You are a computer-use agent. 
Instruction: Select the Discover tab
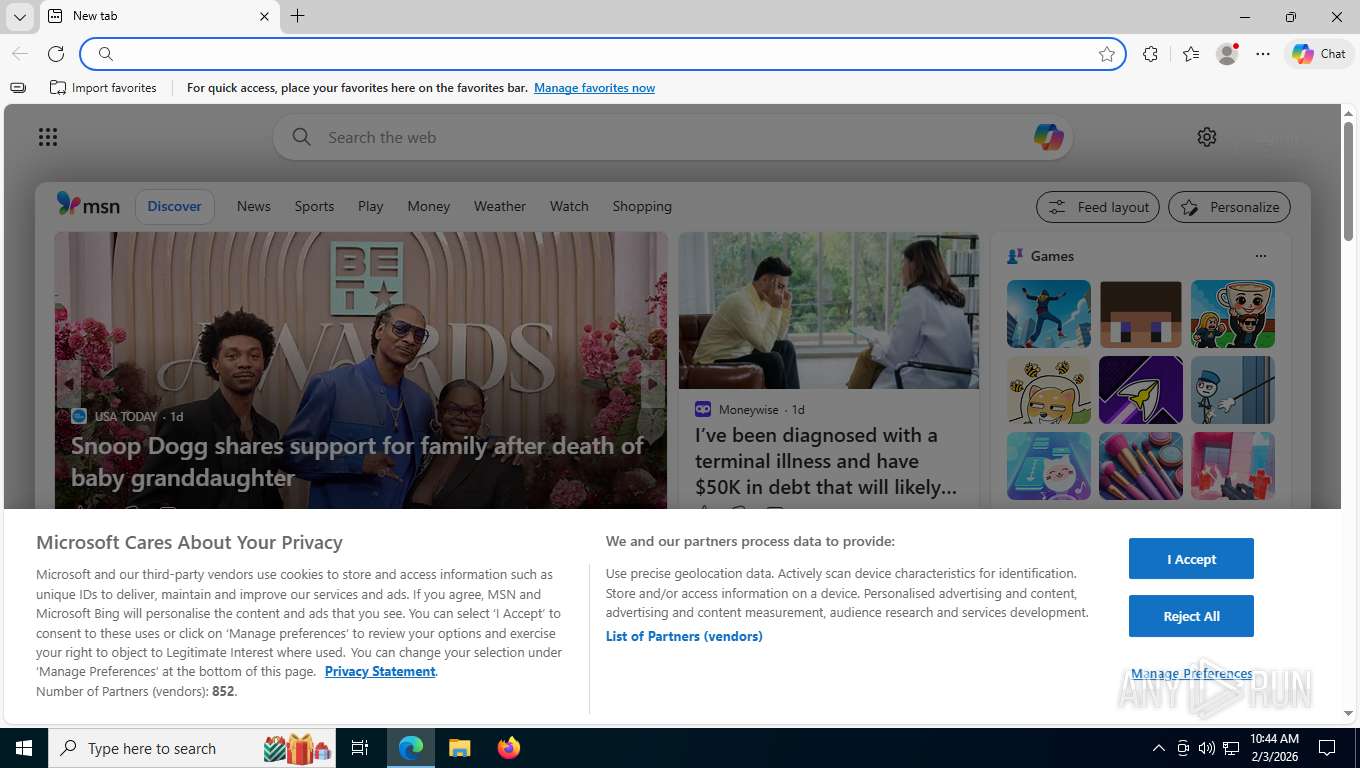coord(175,206)
